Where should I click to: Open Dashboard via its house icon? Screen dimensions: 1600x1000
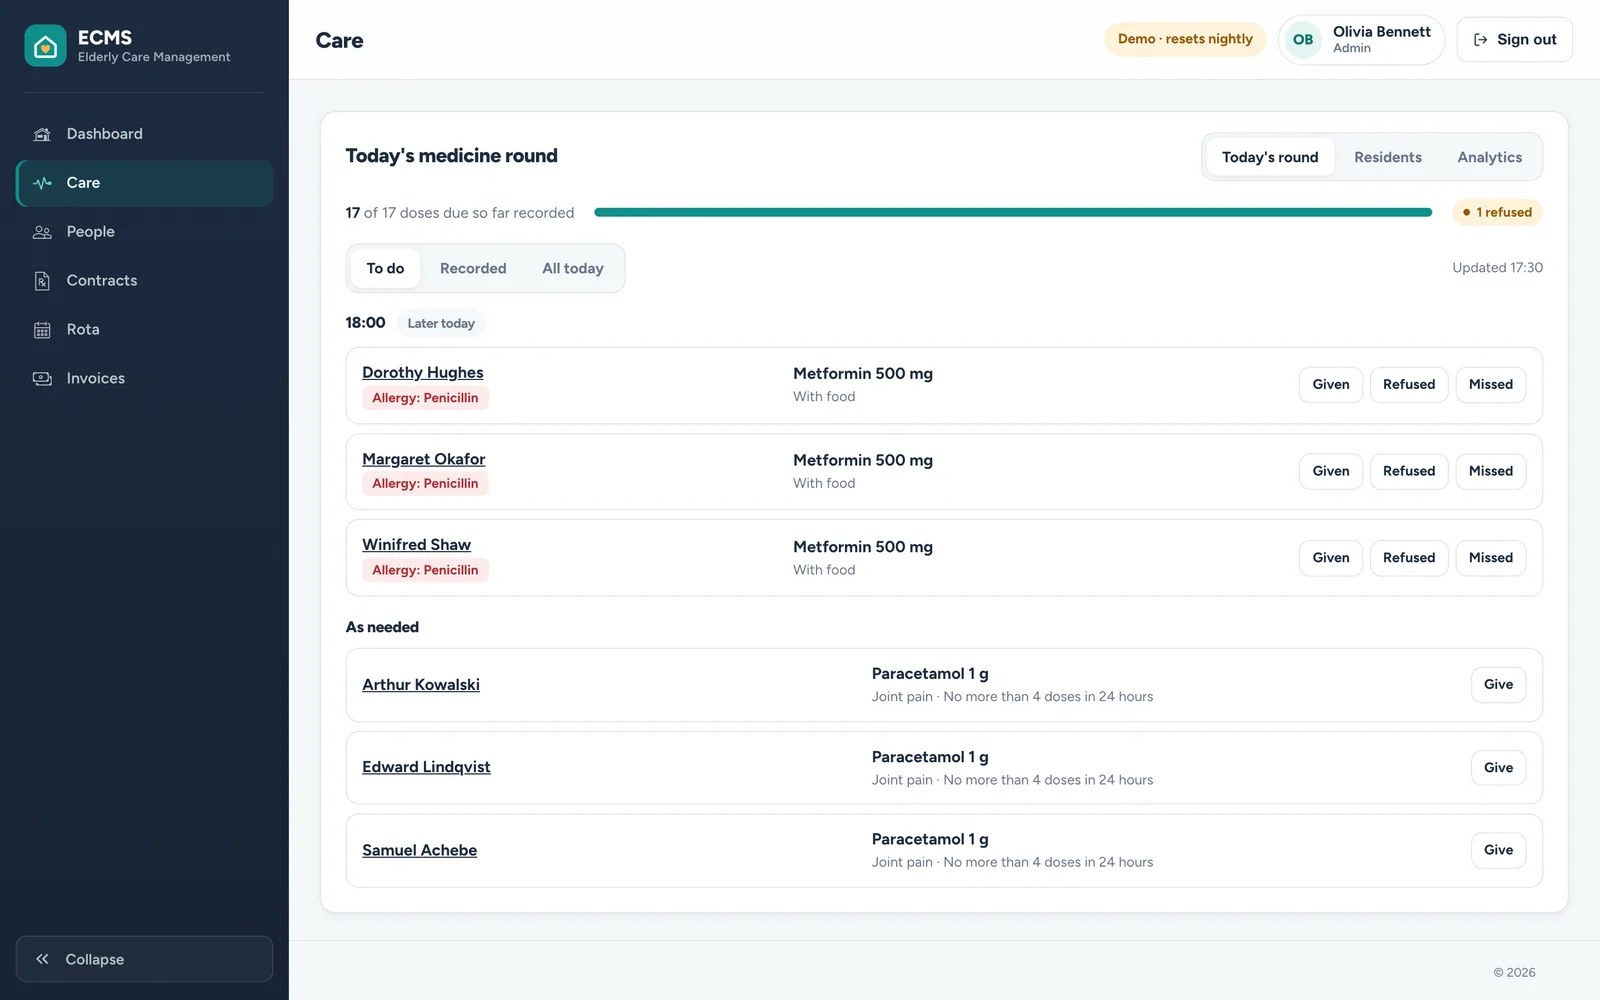click(x=42, y=134)
